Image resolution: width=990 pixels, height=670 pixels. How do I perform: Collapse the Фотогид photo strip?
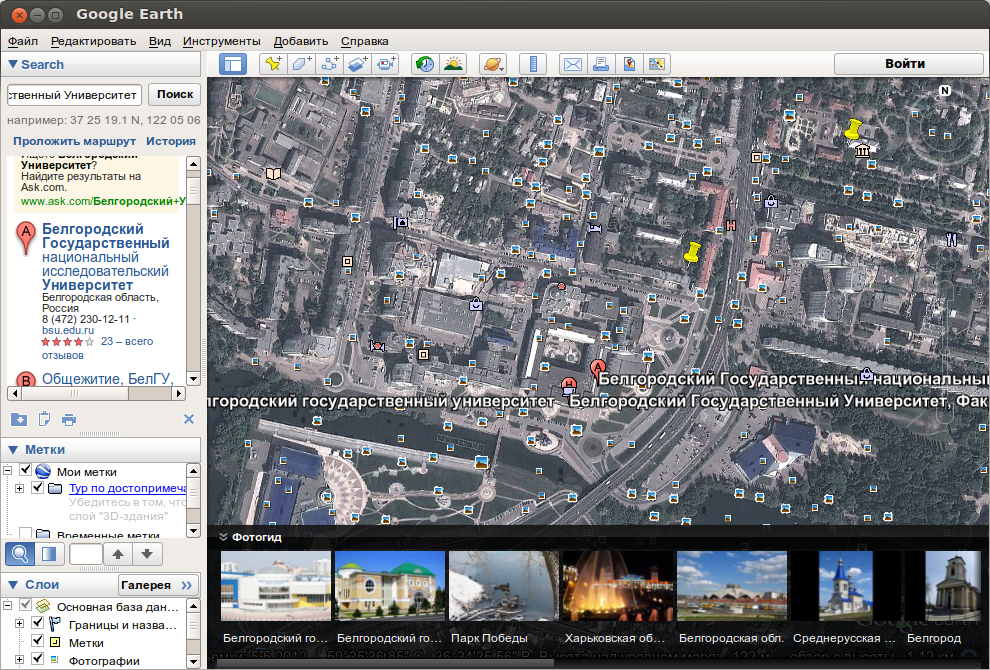pos(224,537)
